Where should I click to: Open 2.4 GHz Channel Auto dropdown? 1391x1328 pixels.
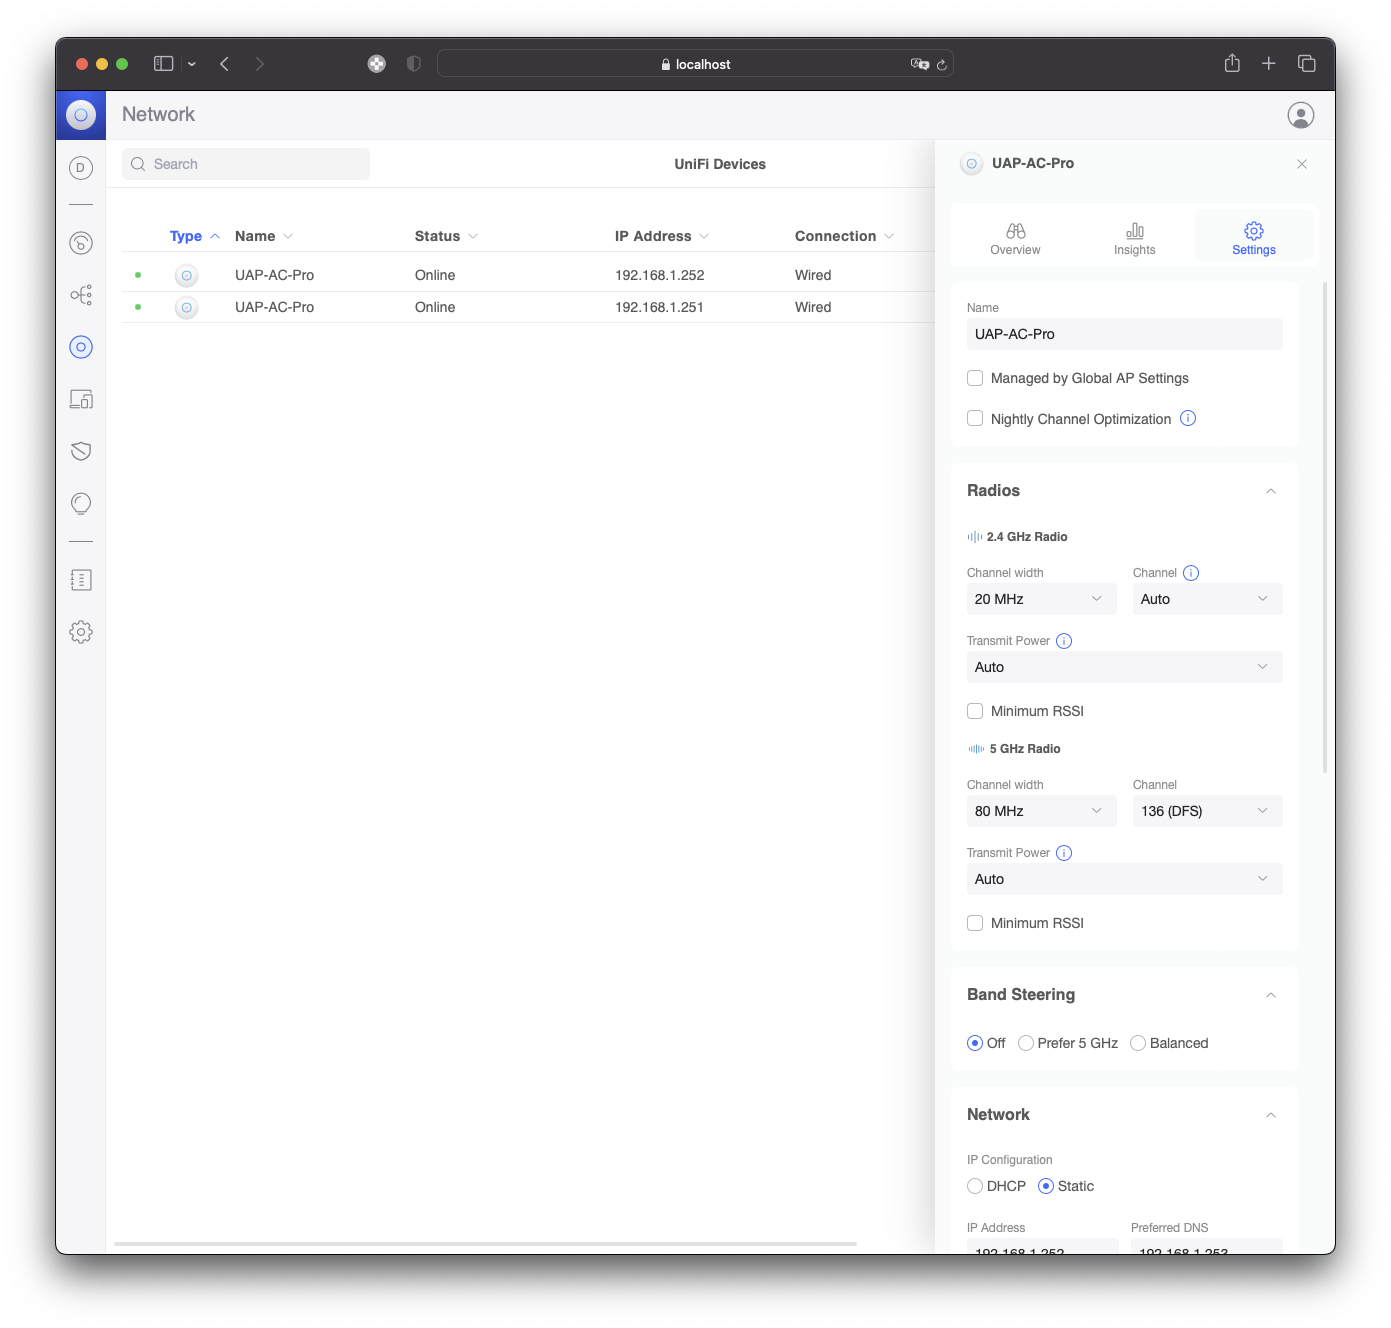(x=1207, y=599)
